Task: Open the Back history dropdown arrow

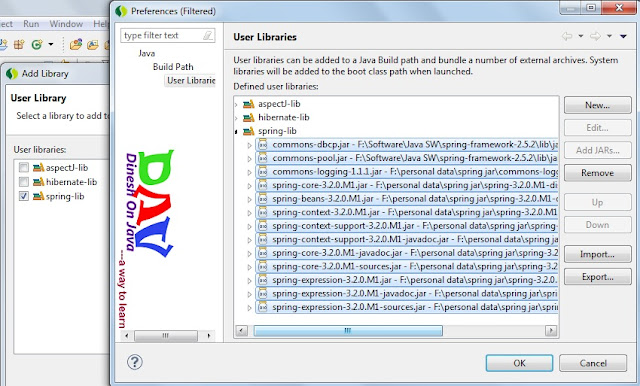Action: point(581,36)
